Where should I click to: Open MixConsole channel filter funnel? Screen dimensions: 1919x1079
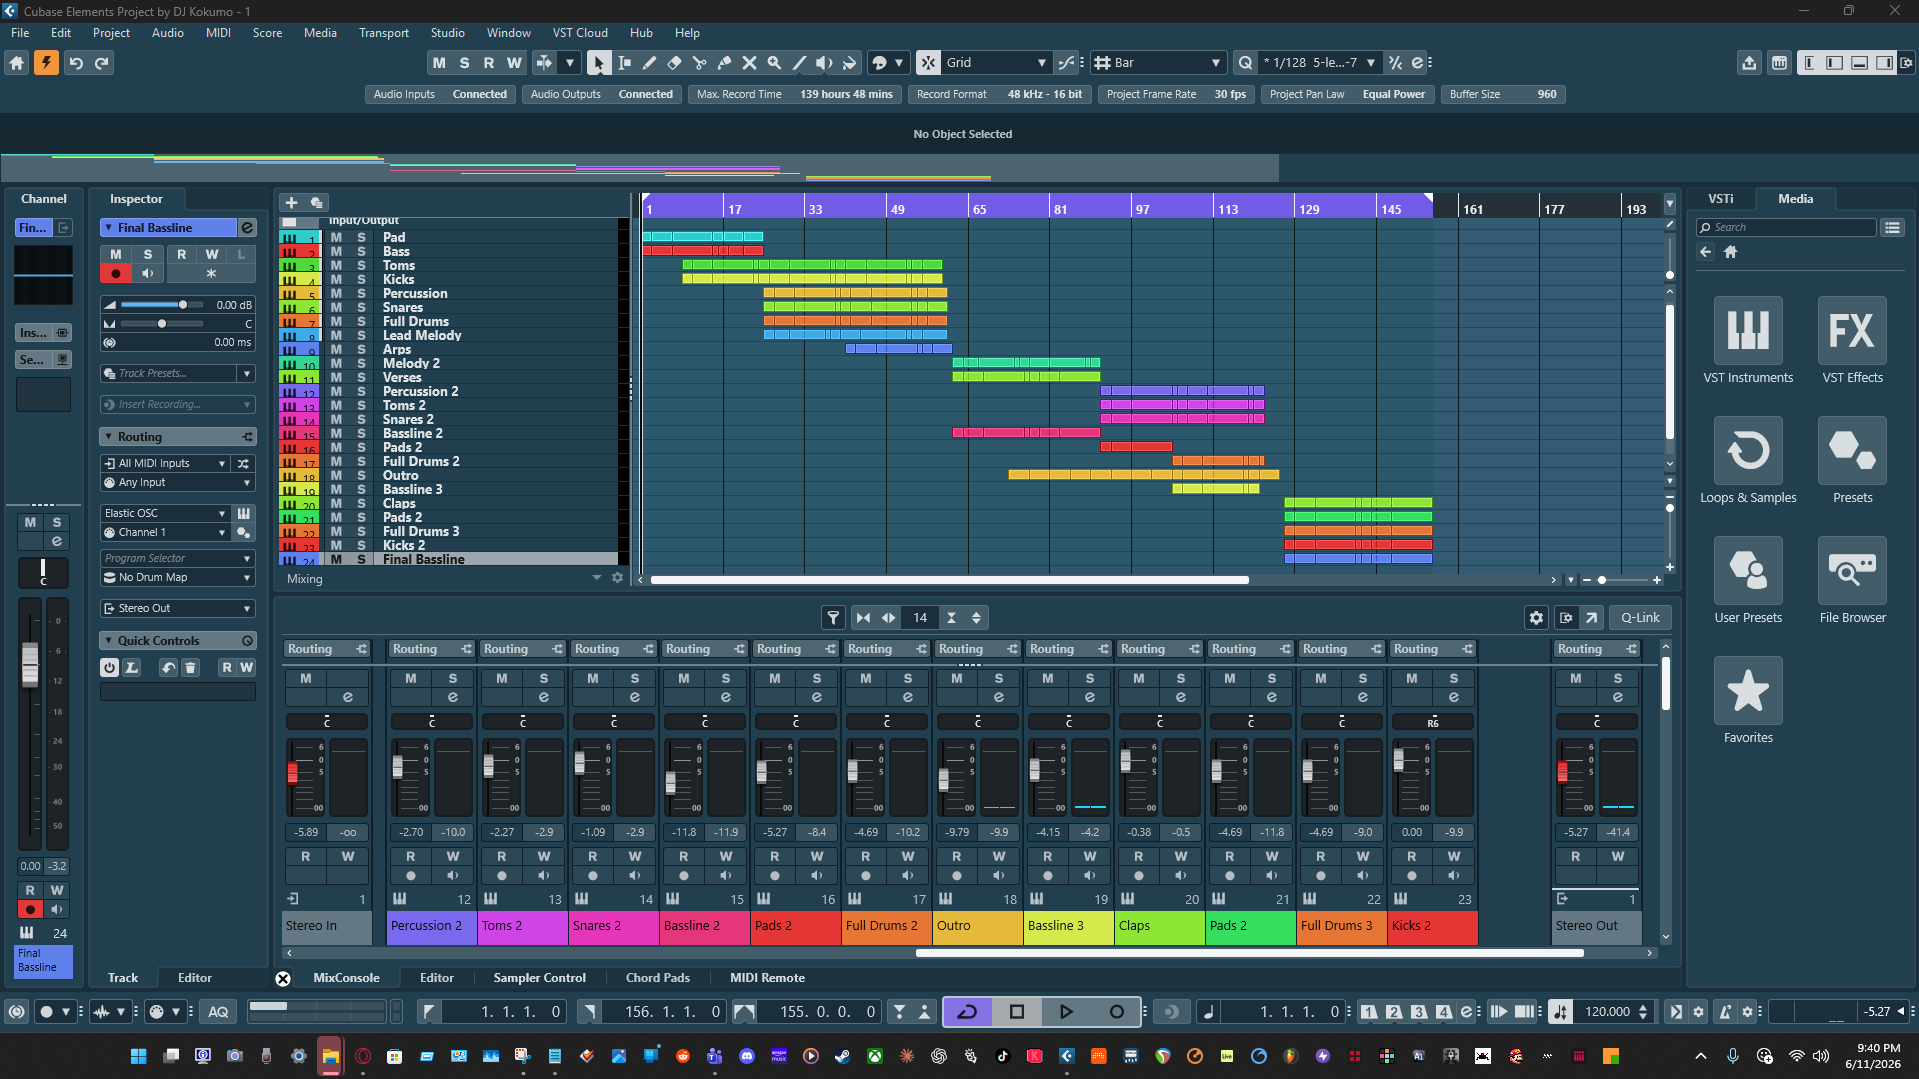coord(833,618)
